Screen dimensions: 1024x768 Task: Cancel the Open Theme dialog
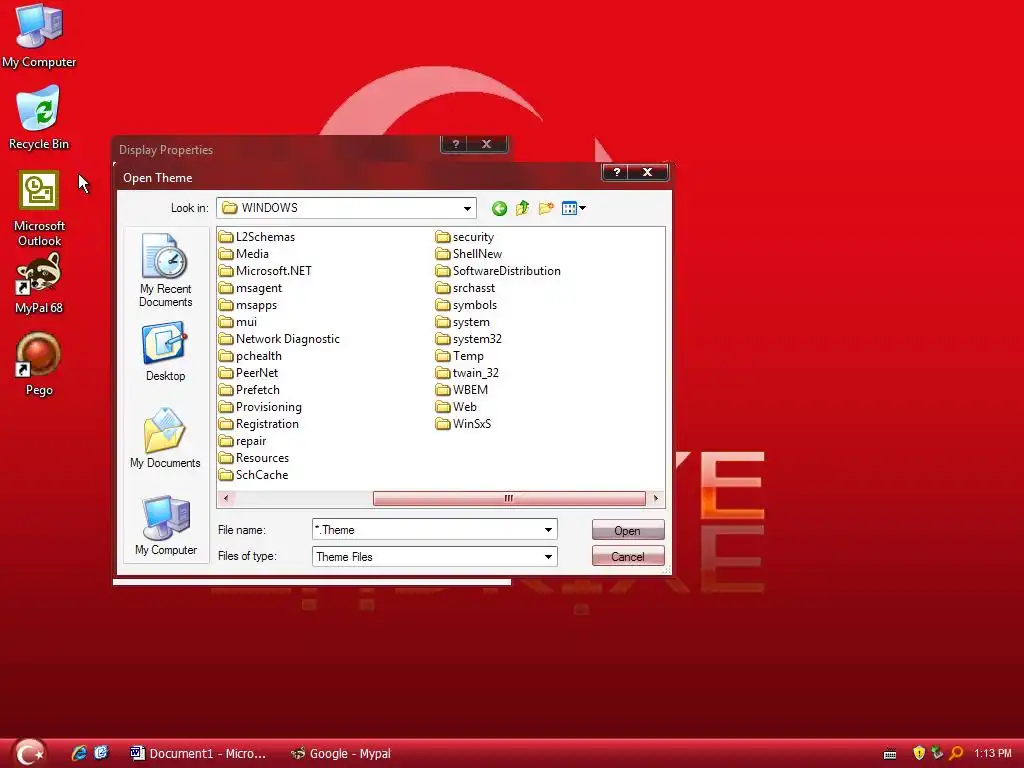pyautogui.click(x=628, y=556)
